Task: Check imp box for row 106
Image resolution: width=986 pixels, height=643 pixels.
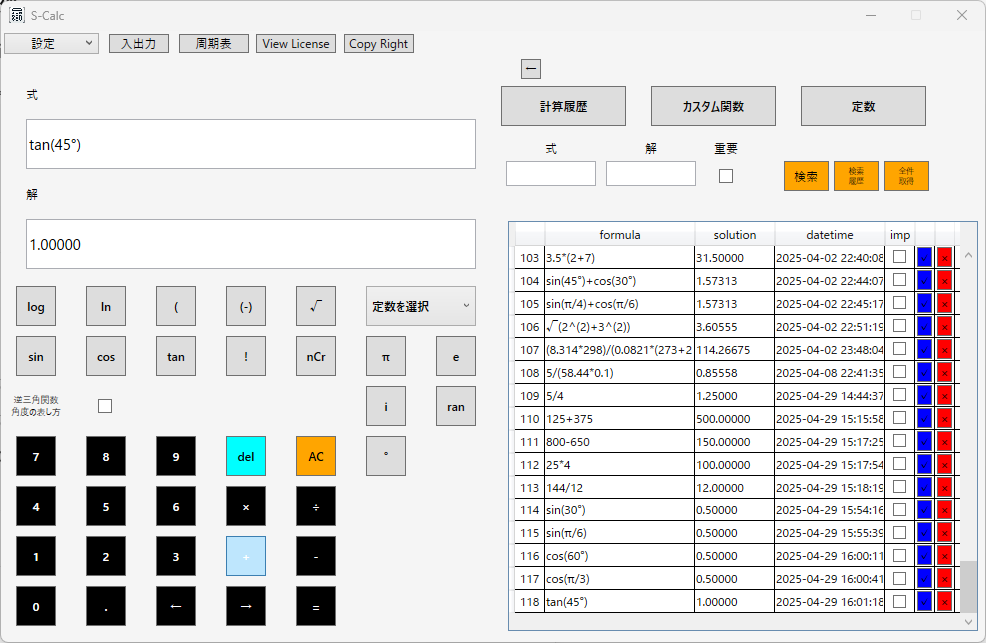Action: 900,326
